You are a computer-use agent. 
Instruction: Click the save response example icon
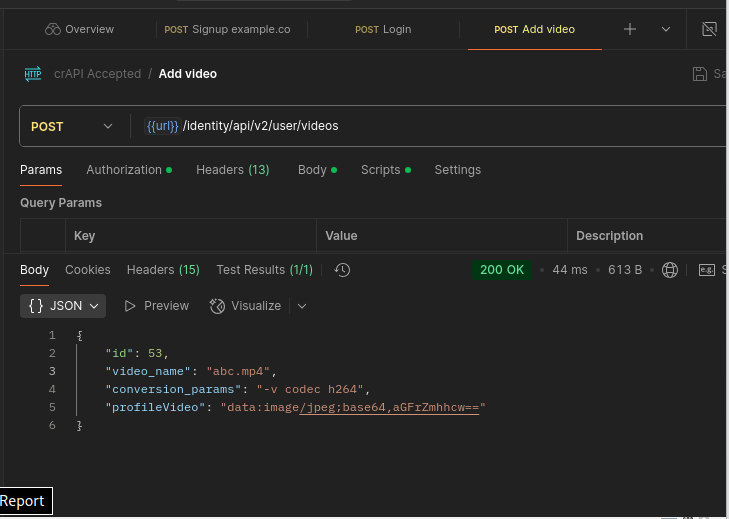tap(707, 270)
